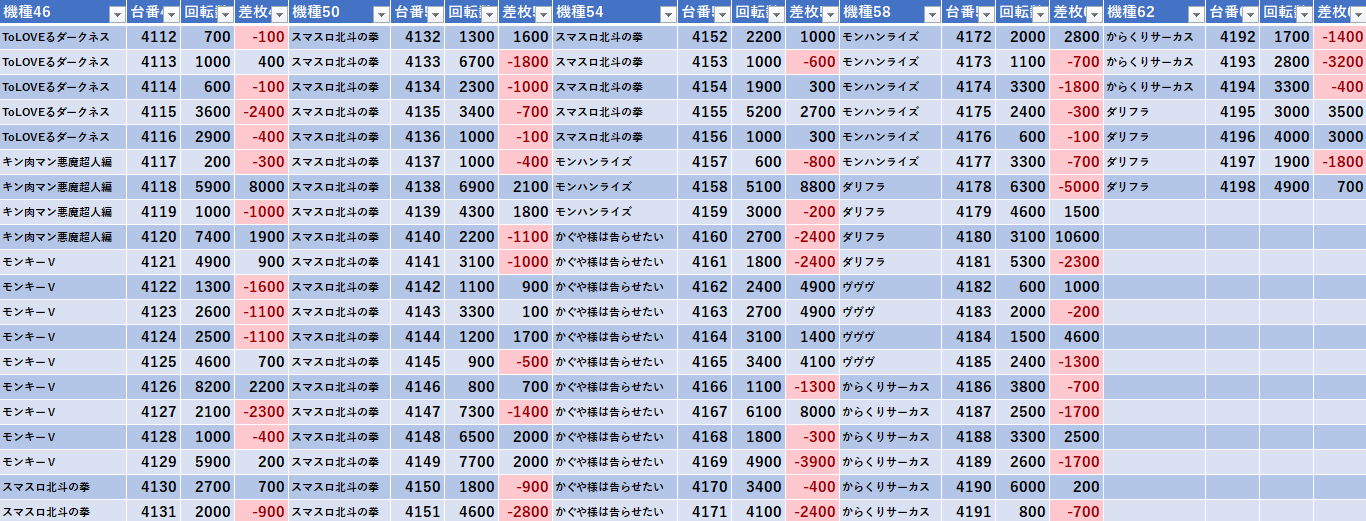Image resolution: width=1366 pixels, height=521 pixels.
Task: Click キン肉マン悪魔超人編 cell in row 4117
Action: pos(63,162)
